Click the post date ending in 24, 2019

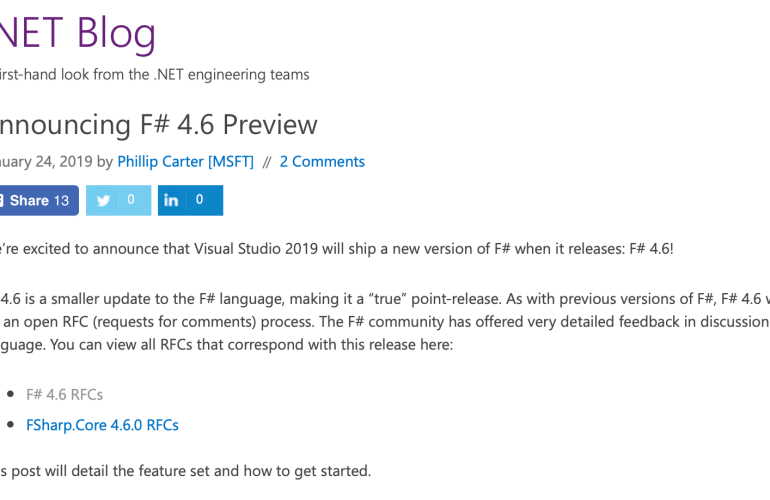tap(46, 161)
